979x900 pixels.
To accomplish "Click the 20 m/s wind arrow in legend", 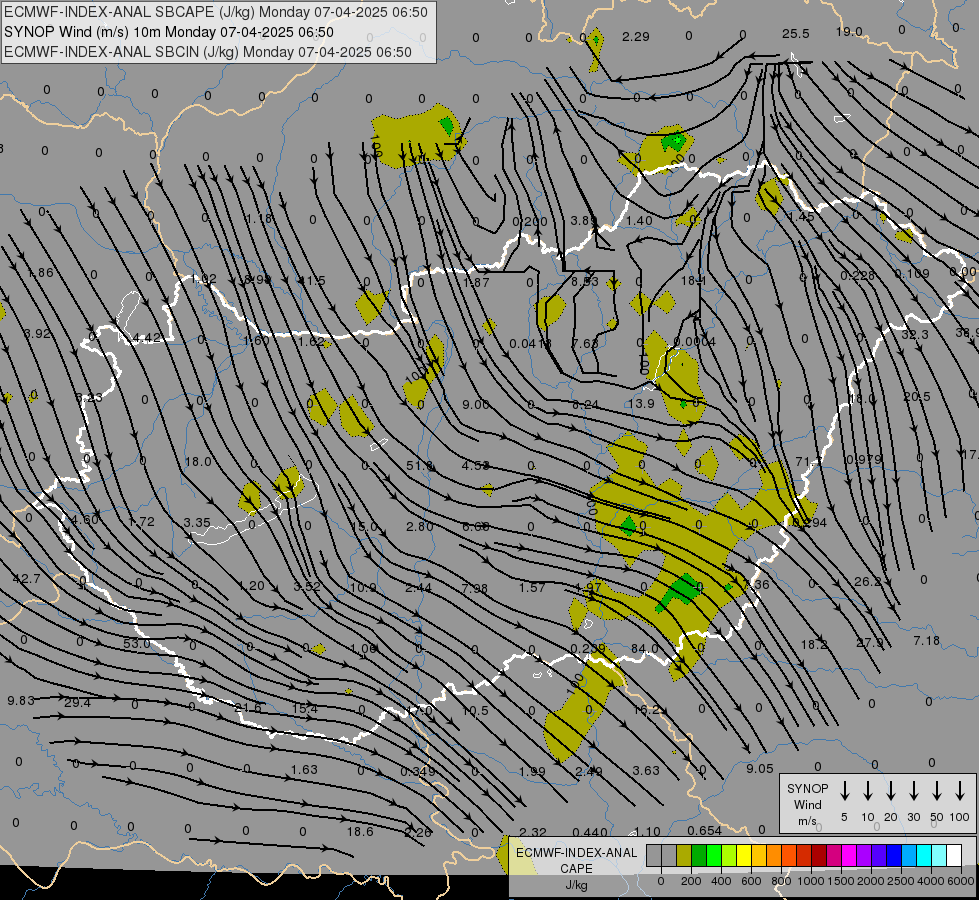I will [x=891, y=791].
